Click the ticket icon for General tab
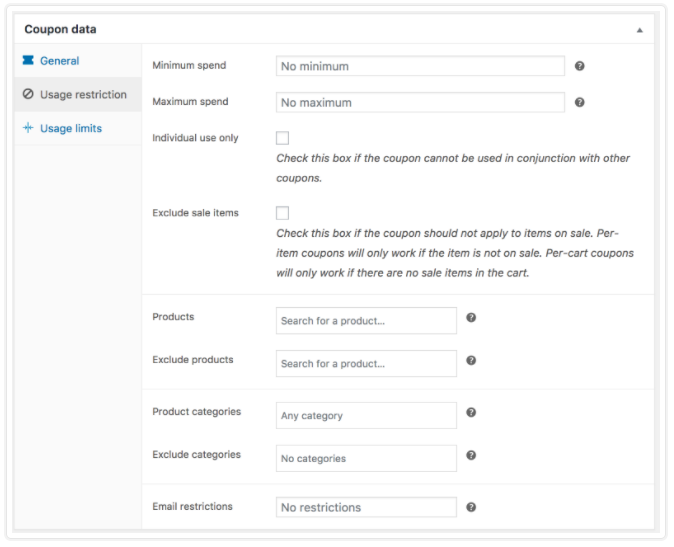Screen dimensions: 674x547 pos(28,61)
